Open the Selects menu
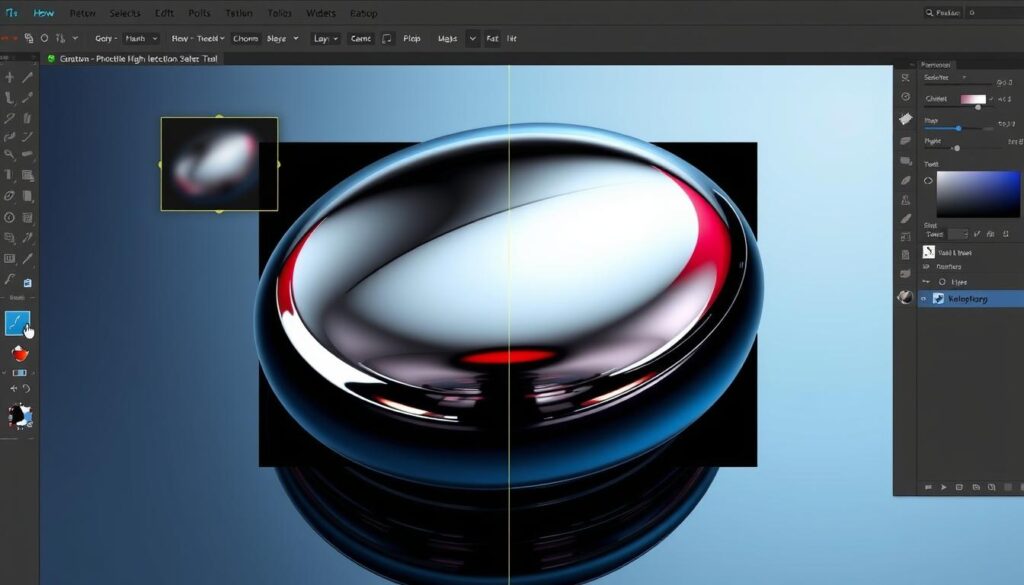Viewport: 1024px width, 585px height. (125, 14)
